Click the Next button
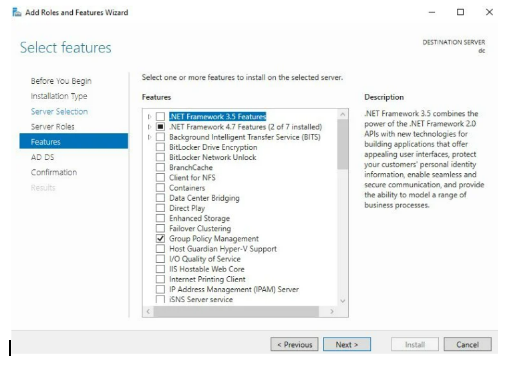Screen dimensions: 505x369 pyautogui.click(x=347, y=344)
